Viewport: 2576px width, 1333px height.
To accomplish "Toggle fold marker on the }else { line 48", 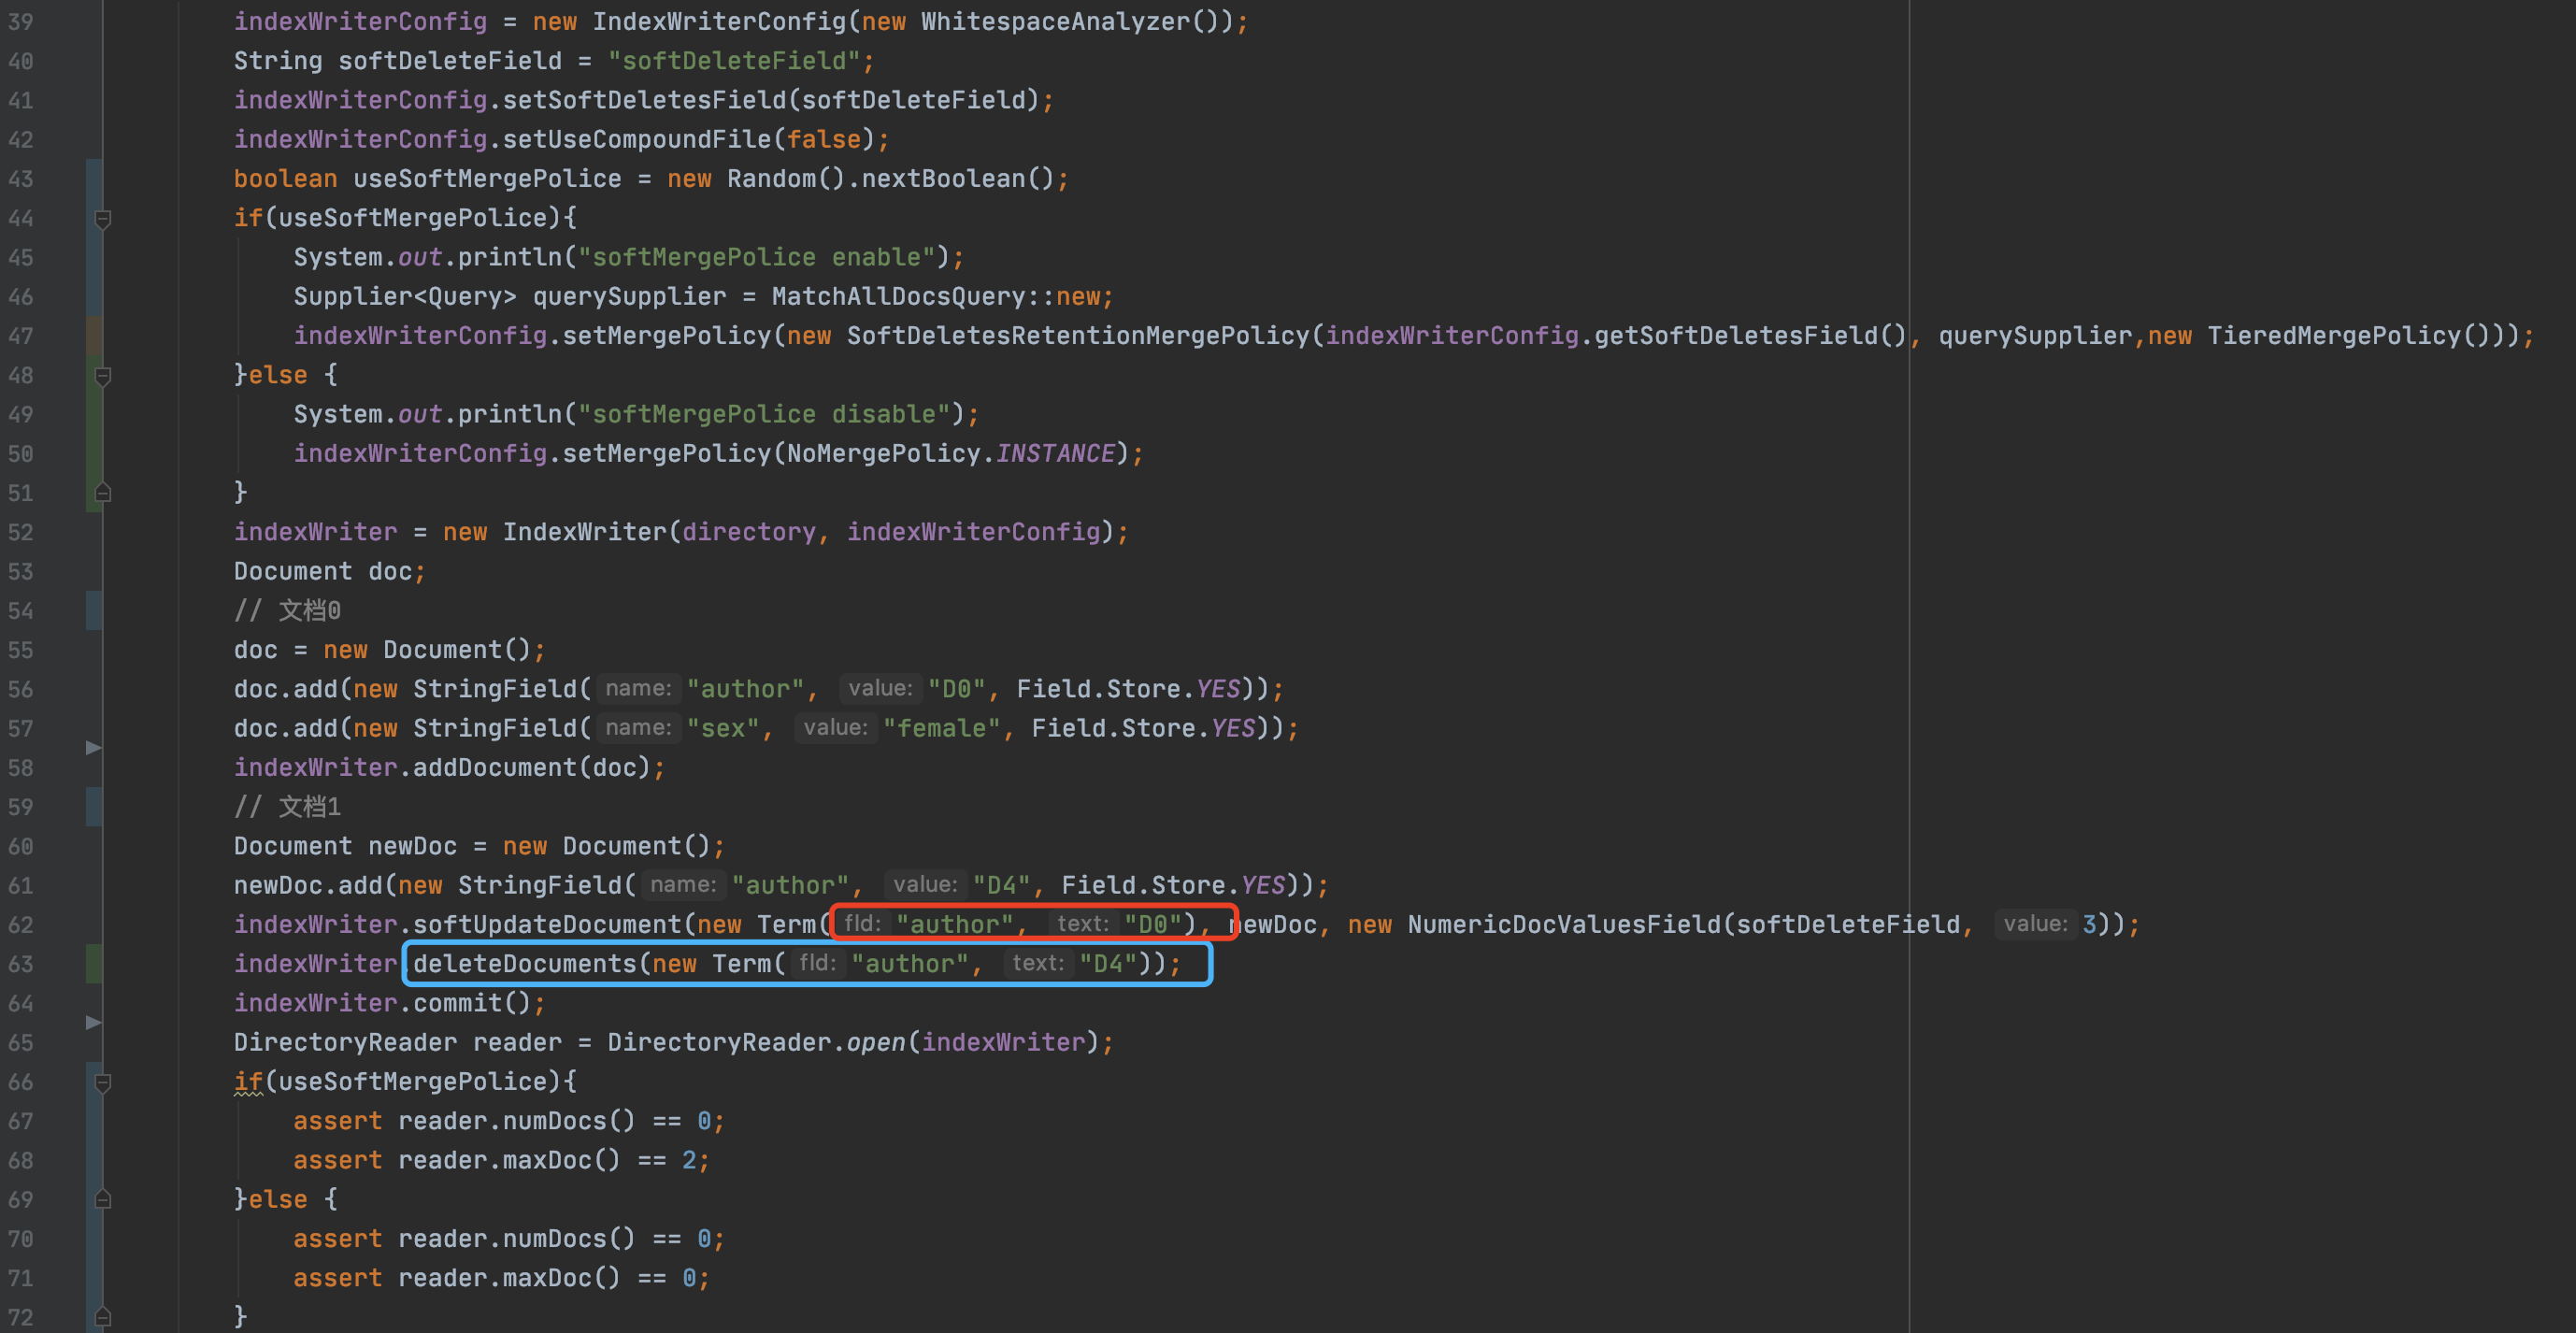I will coord(102,375).
